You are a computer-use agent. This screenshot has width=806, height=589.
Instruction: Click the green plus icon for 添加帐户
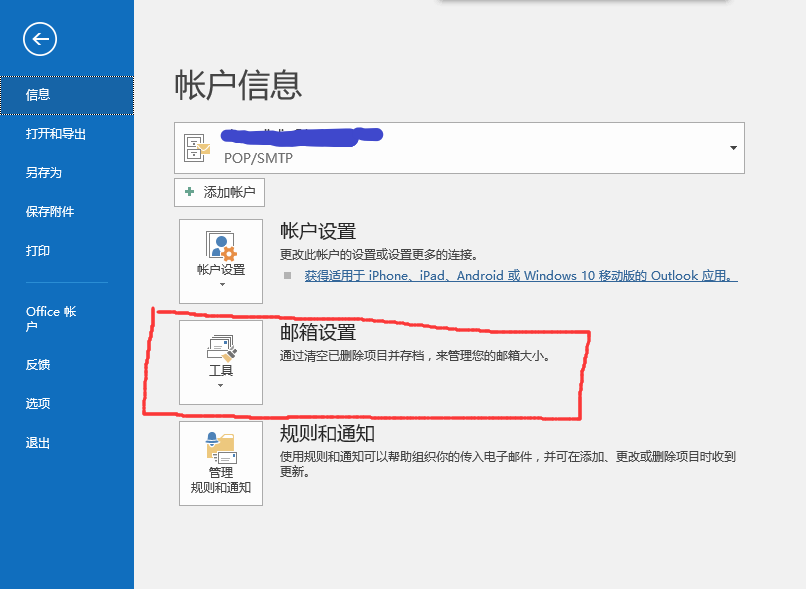click(x=190, y=192)
